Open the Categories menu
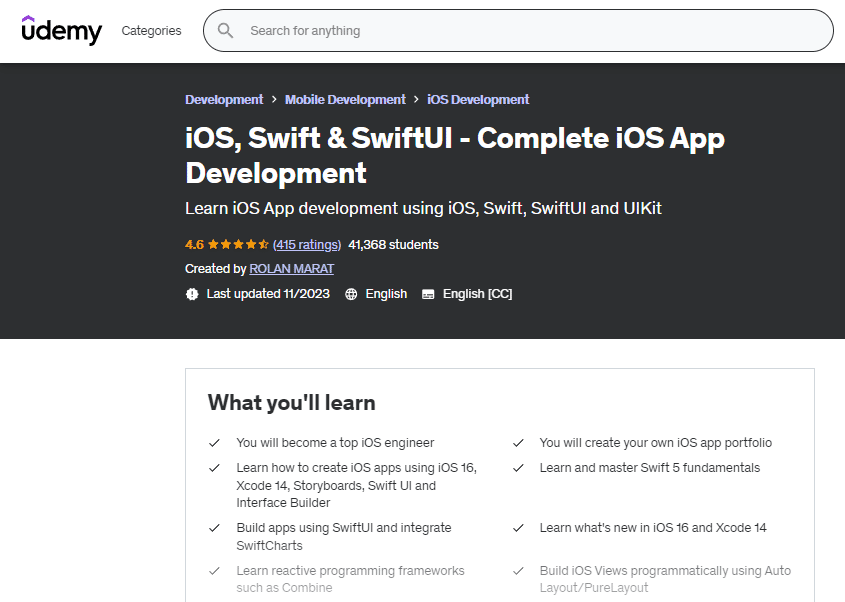 click(x=151, y=31)
